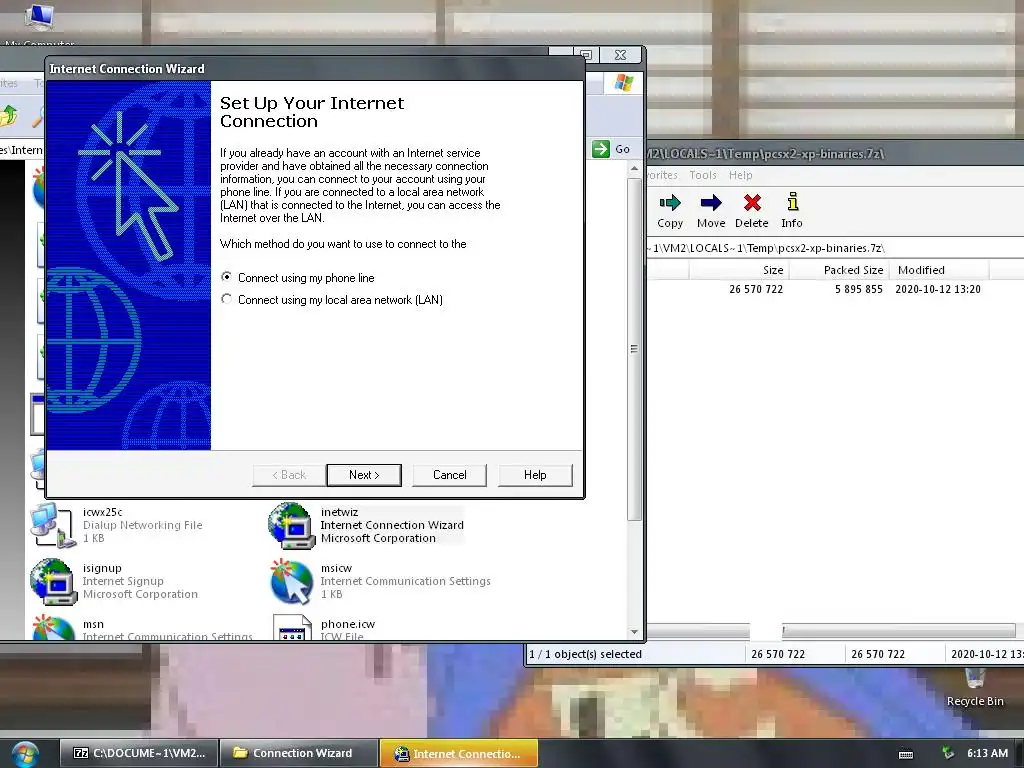Sort by Packed Size column in 7-Zip
This screenshot has height=768, width=1024.
839,270
